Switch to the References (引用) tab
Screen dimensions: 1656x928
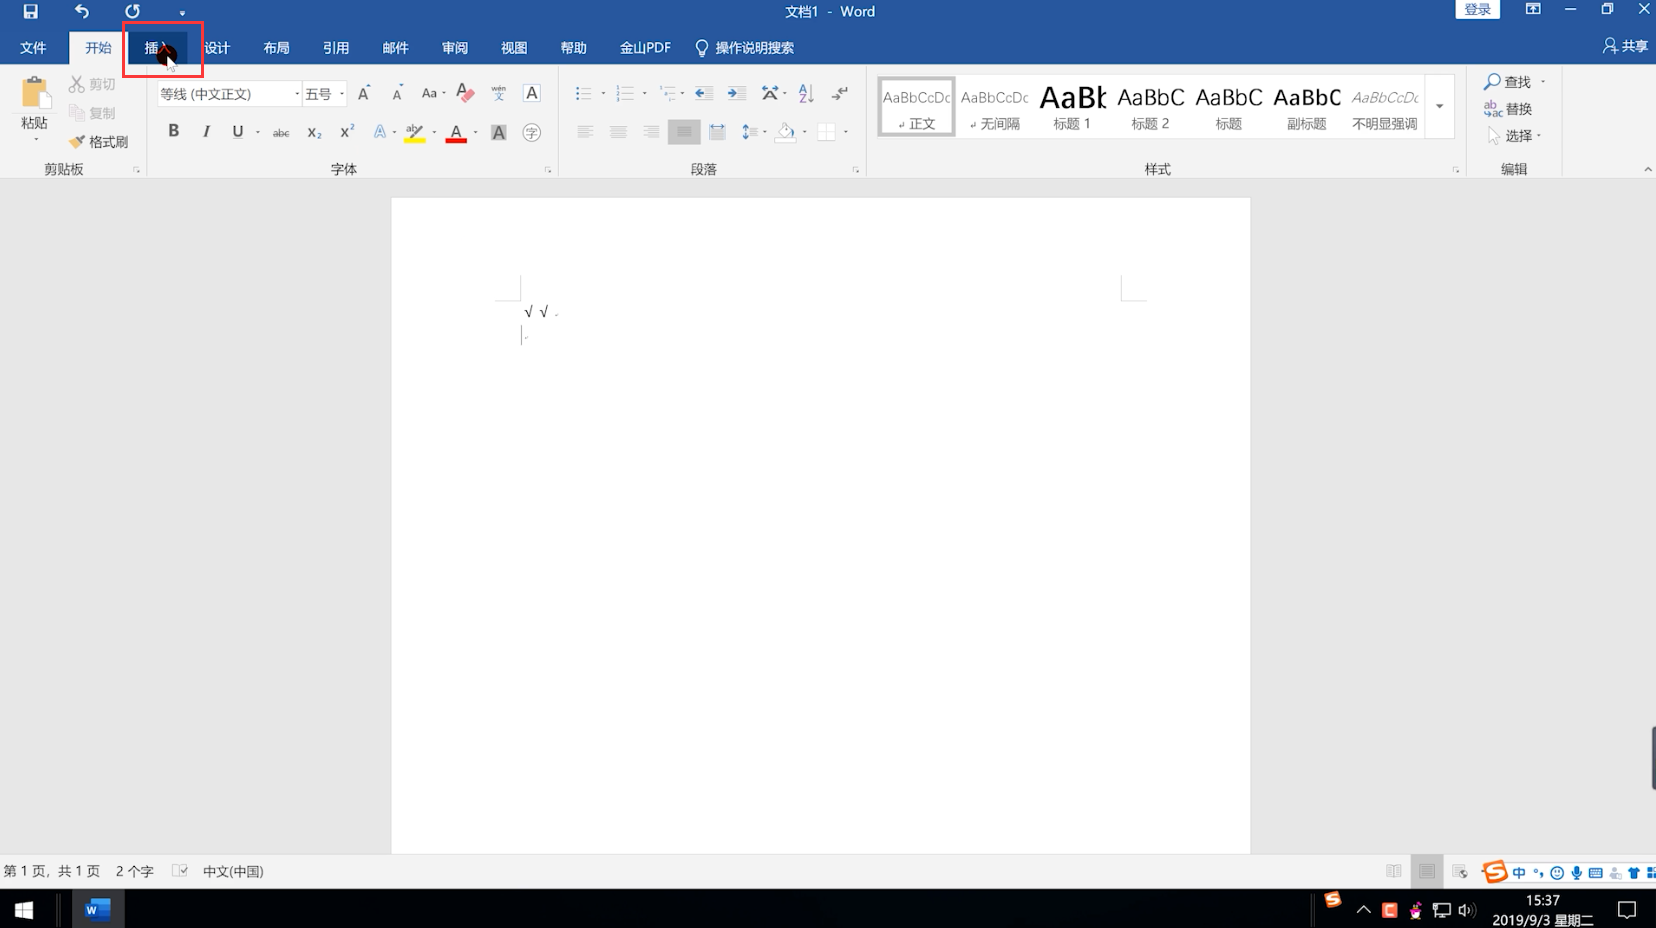pos(336,48)
